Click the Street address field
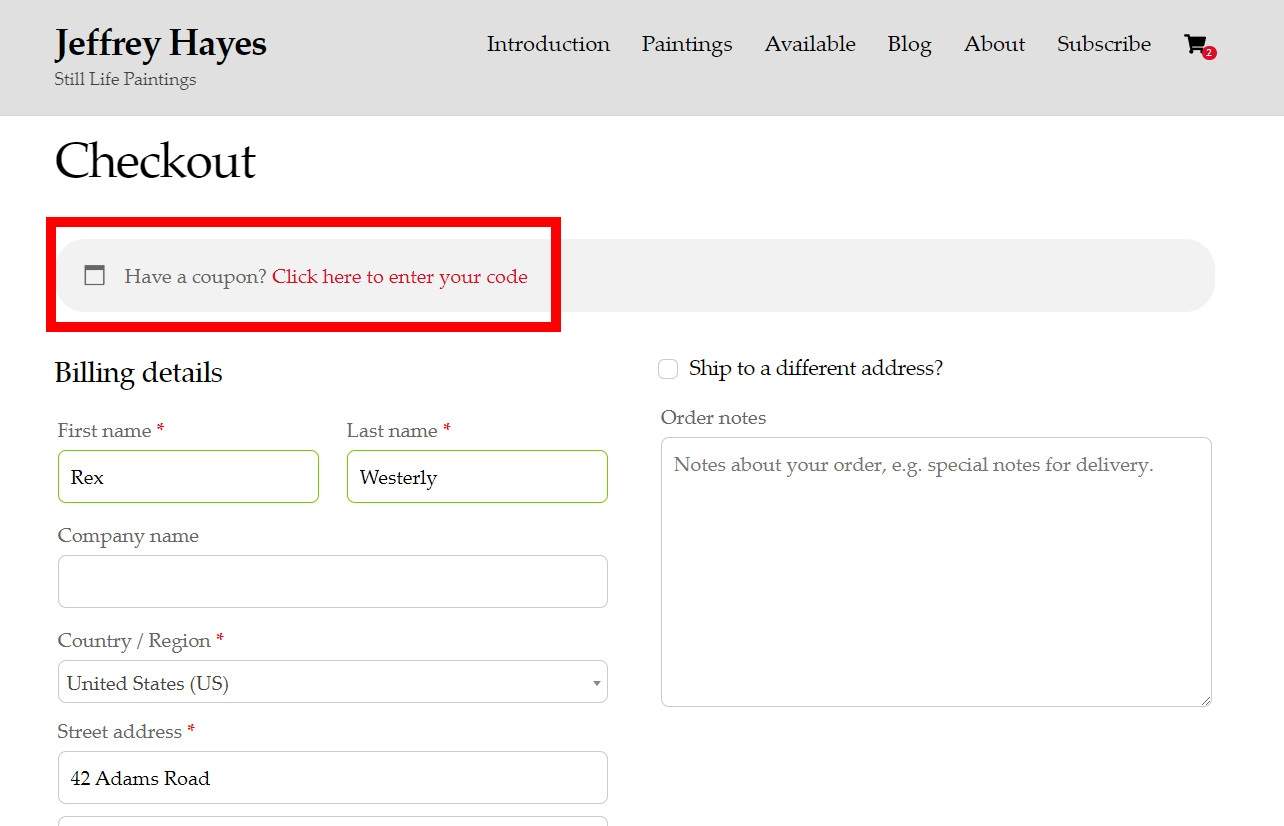The width and height of the screenshot is (1284, 826). [332, 778]
